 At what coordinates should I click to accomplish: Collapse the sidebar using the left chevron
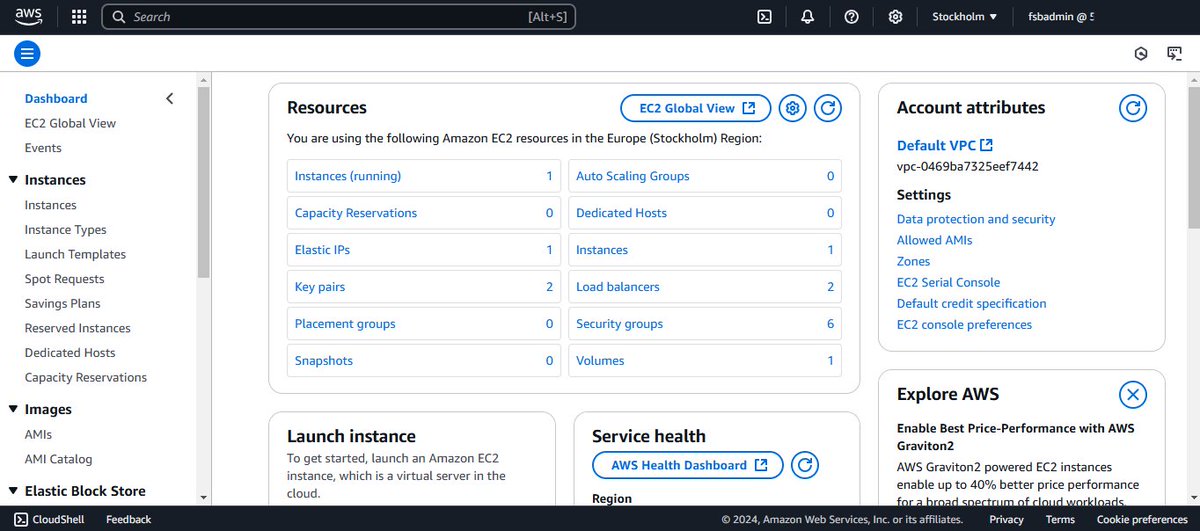[169, 98]
